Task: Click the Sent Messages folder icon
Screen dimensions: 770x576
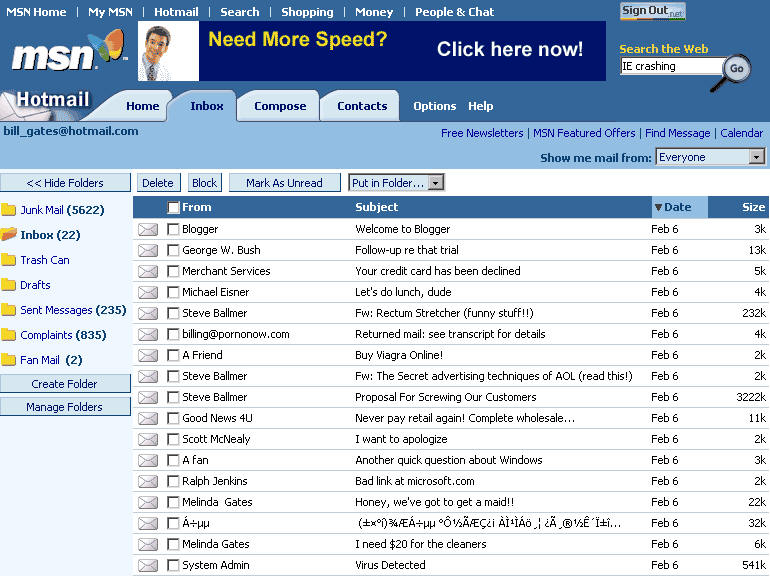Action: 8,310
